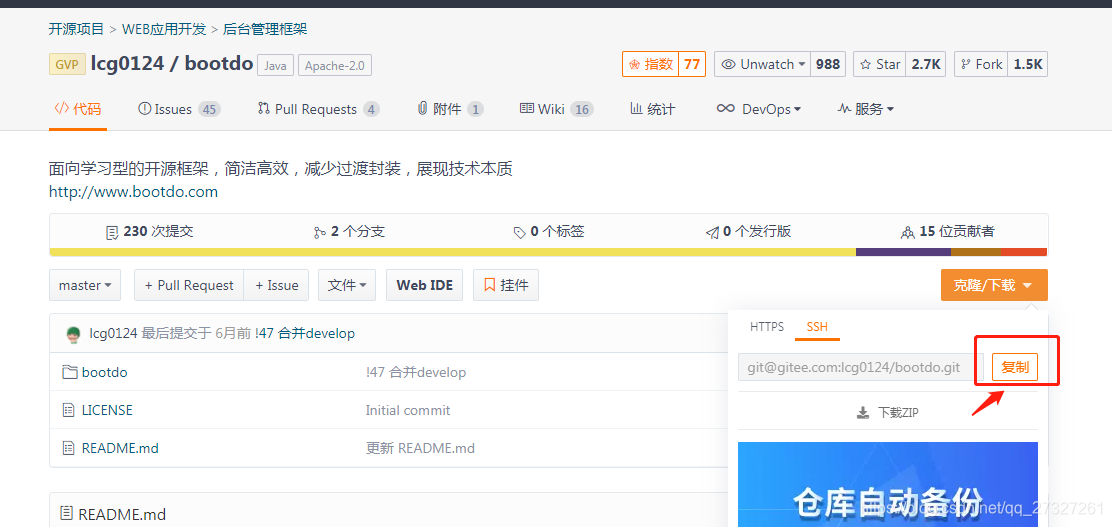Open the Web IDE

click(424, 285)
